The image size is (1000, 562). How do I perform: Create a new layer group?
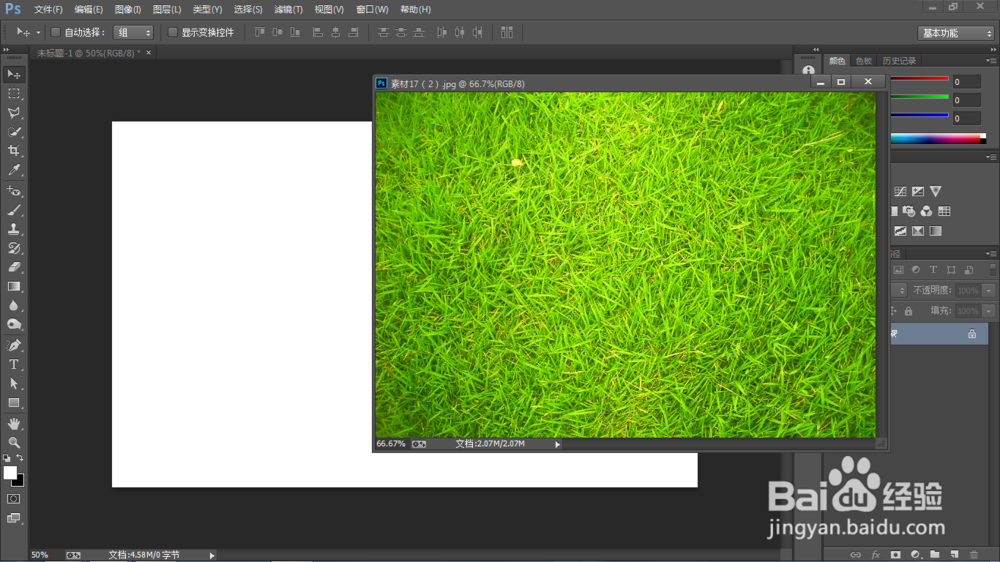tap(935, 554)
